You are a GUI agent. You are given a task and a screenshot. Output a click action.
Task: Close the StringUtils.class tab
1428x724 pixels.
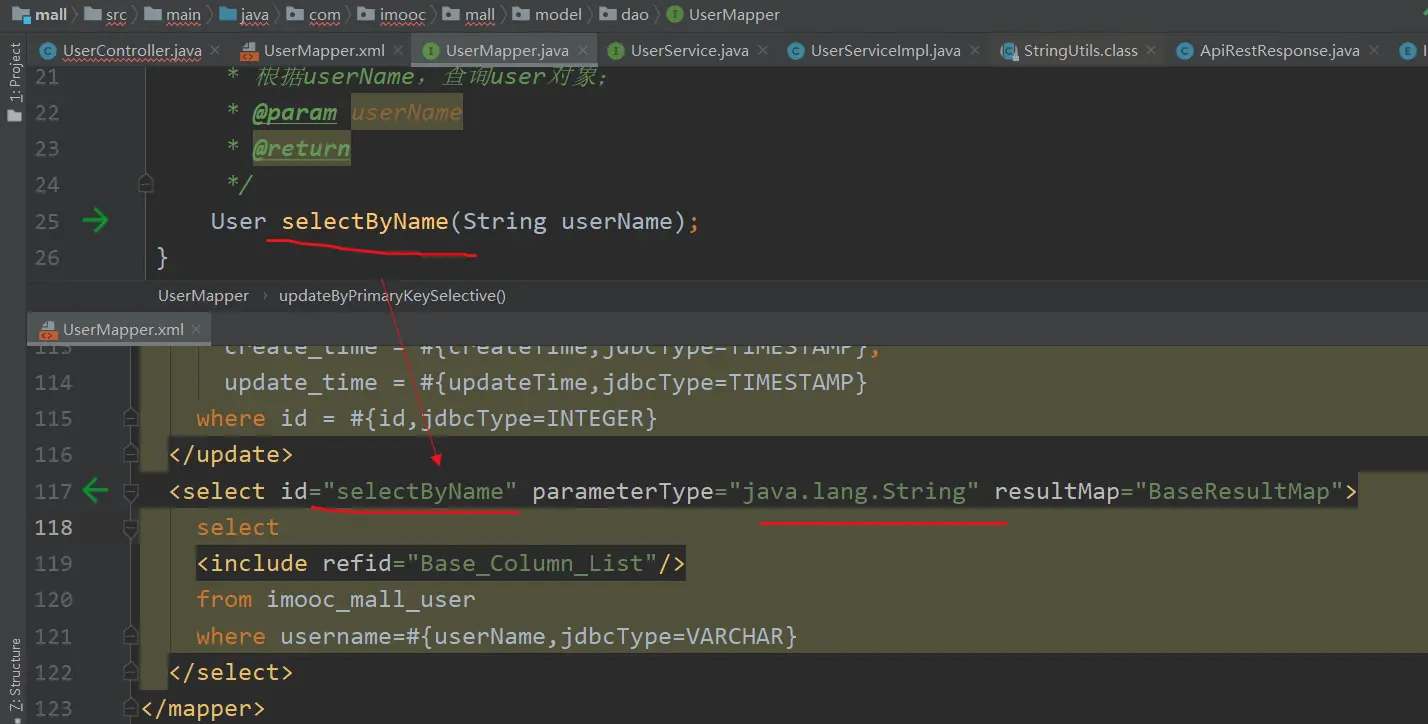pos(1151,50)
